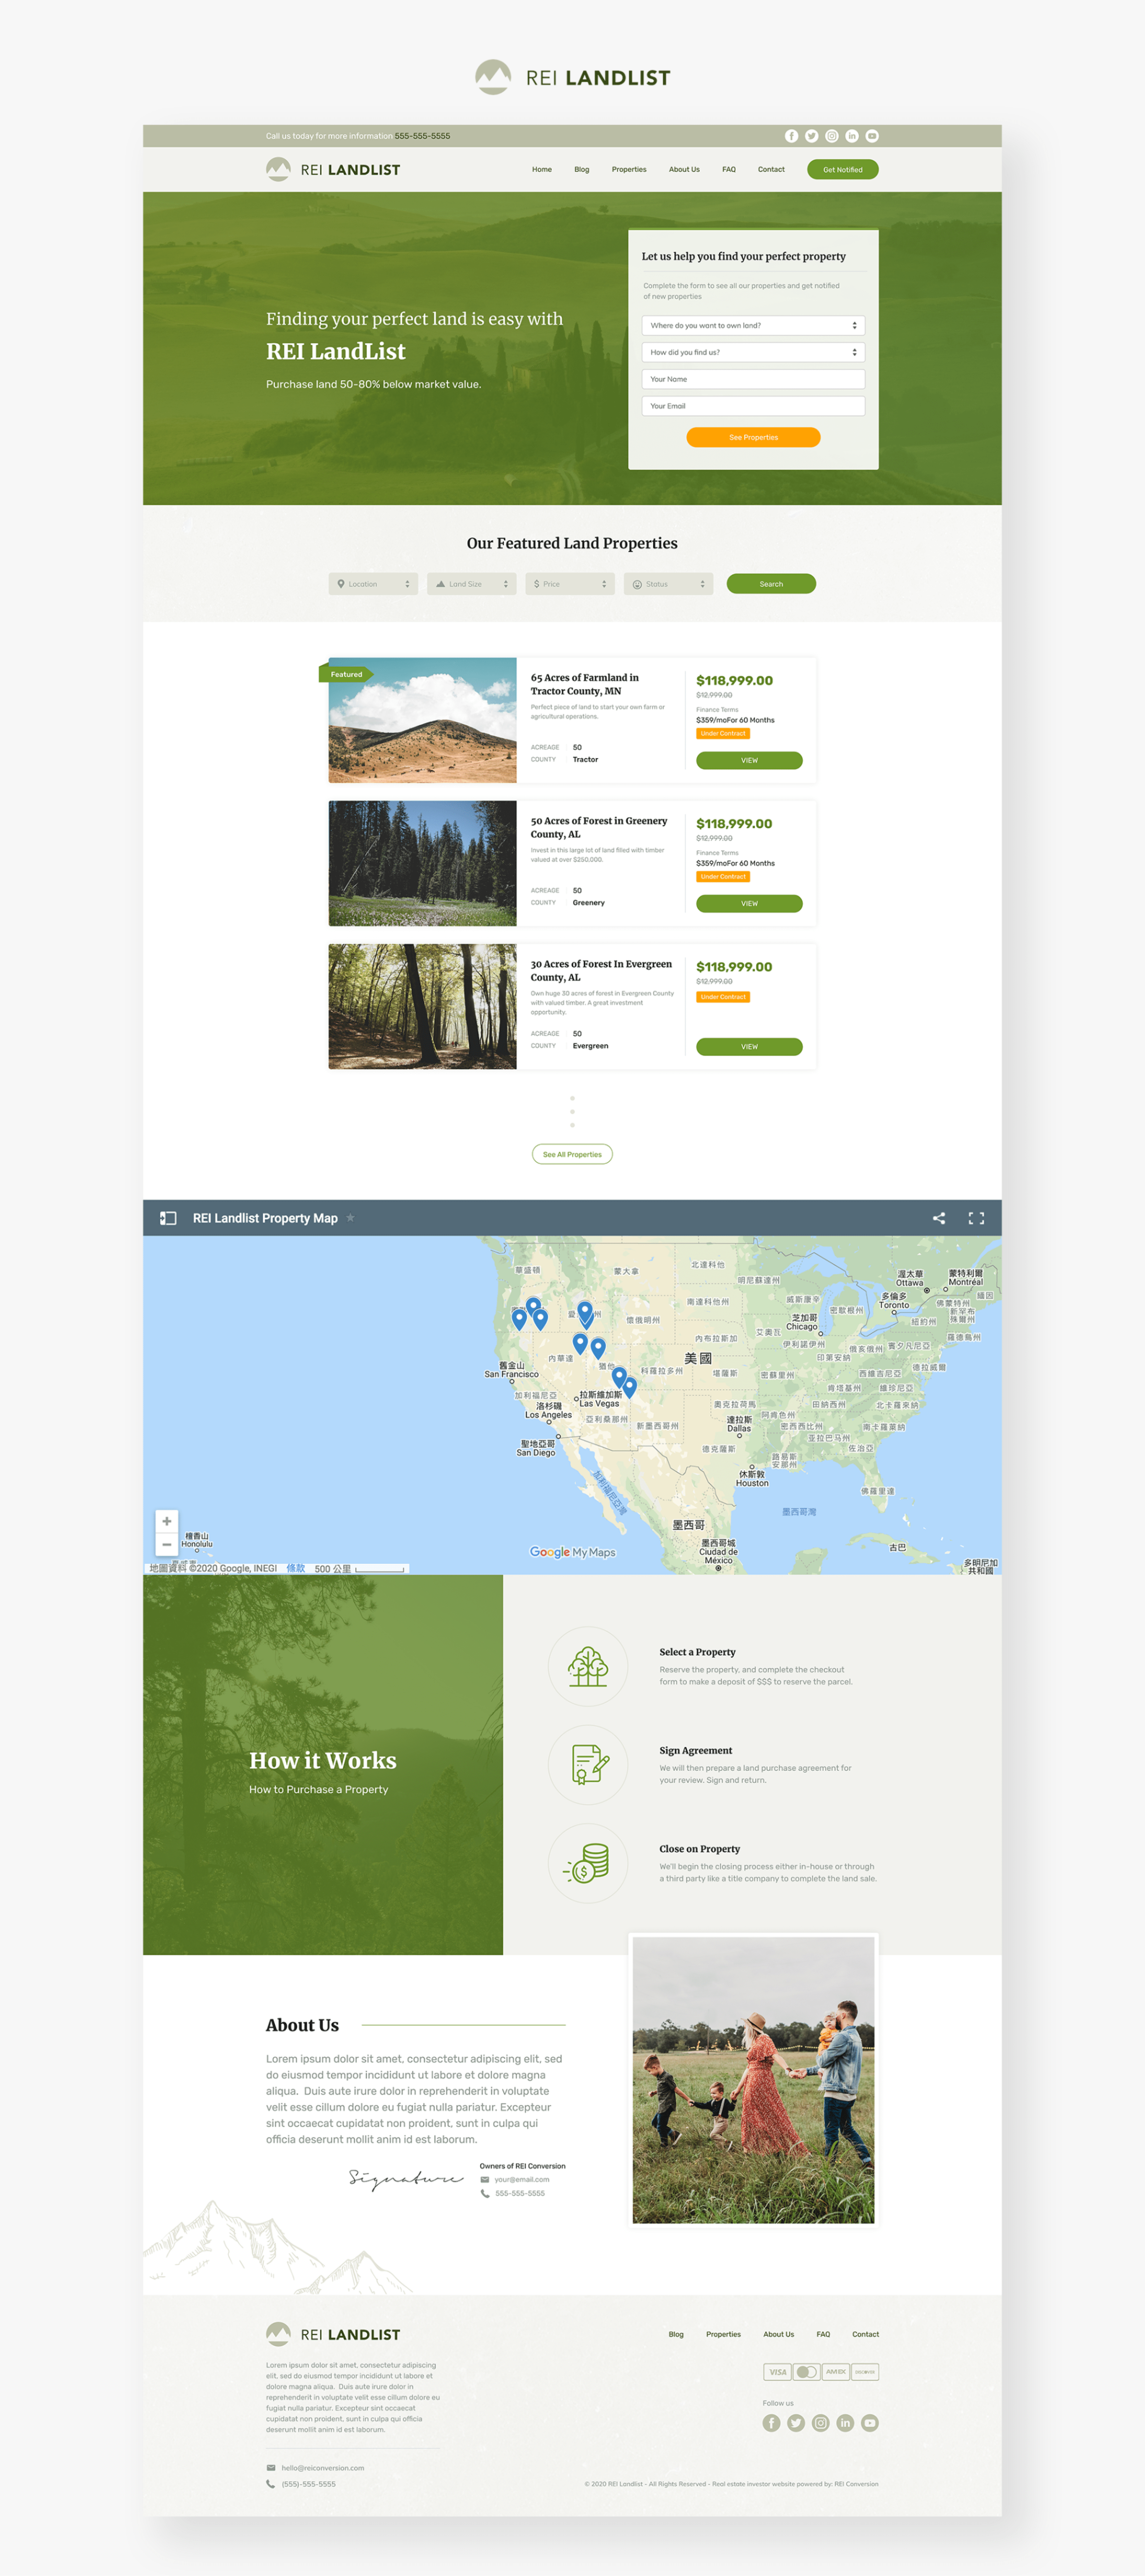Expand the Location filter dropdown
Image resolution: width=1145 pixels, height=2576 pixels.
[x=373, y=584]
